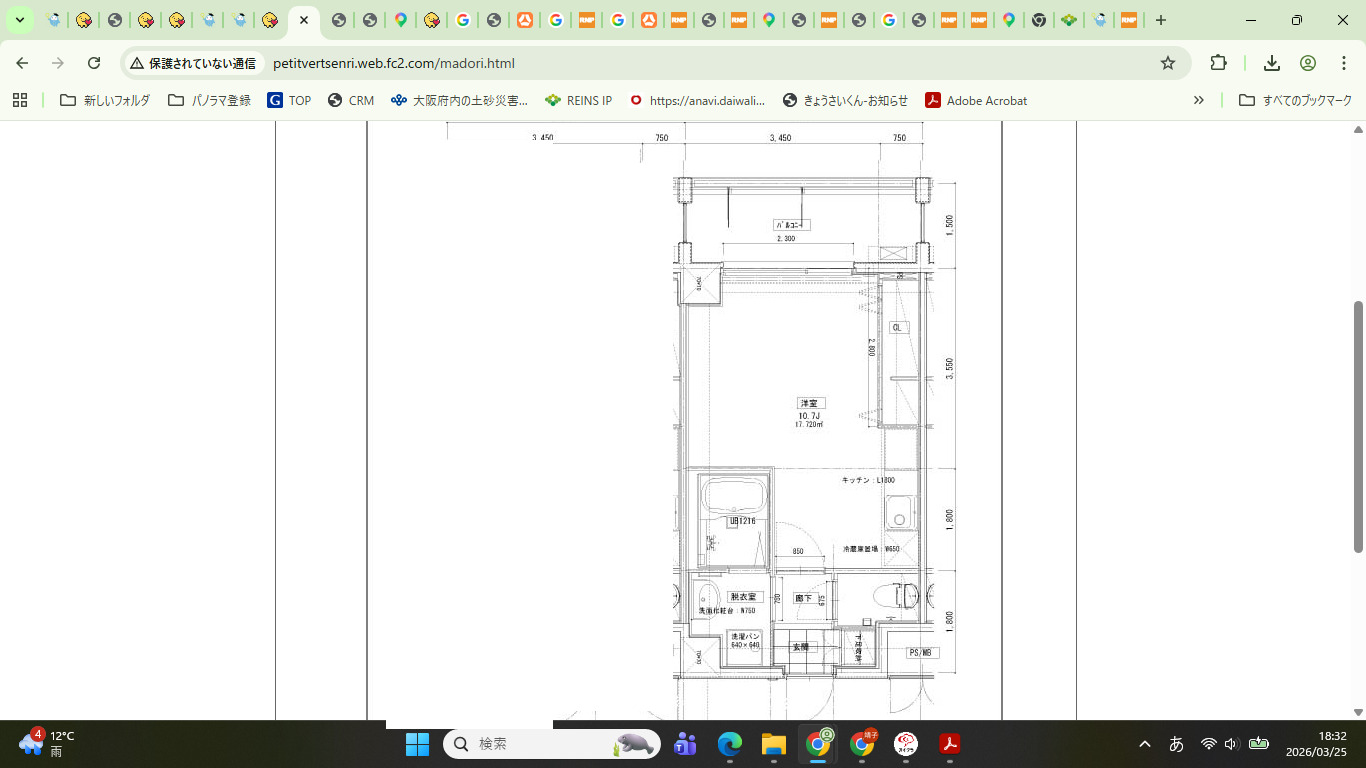This screenshot has width=1366, height=768.
Task: Launch File Explorer from the taskbar
Action: click(774, 744)
